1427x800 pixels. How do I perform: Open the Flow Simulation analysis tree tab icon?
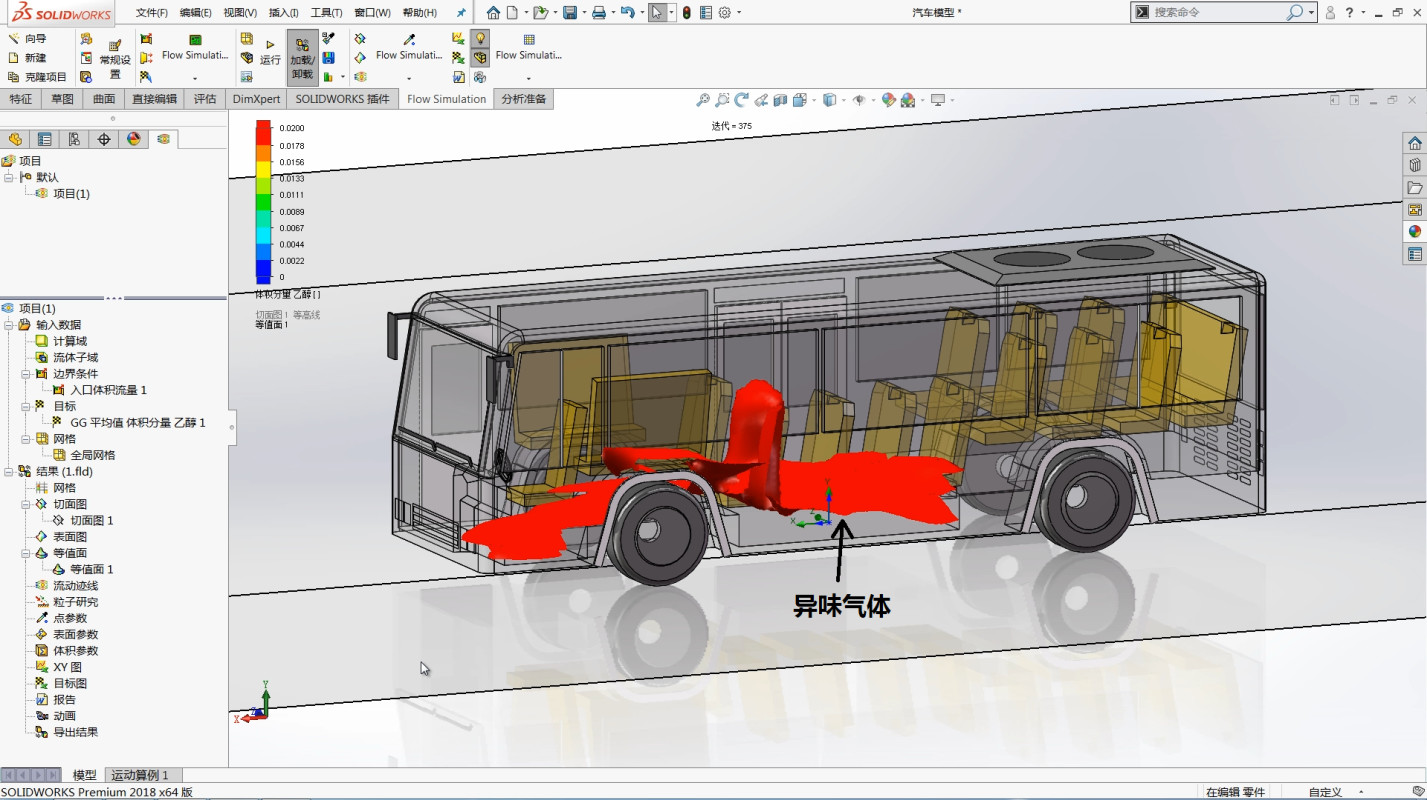164,139
